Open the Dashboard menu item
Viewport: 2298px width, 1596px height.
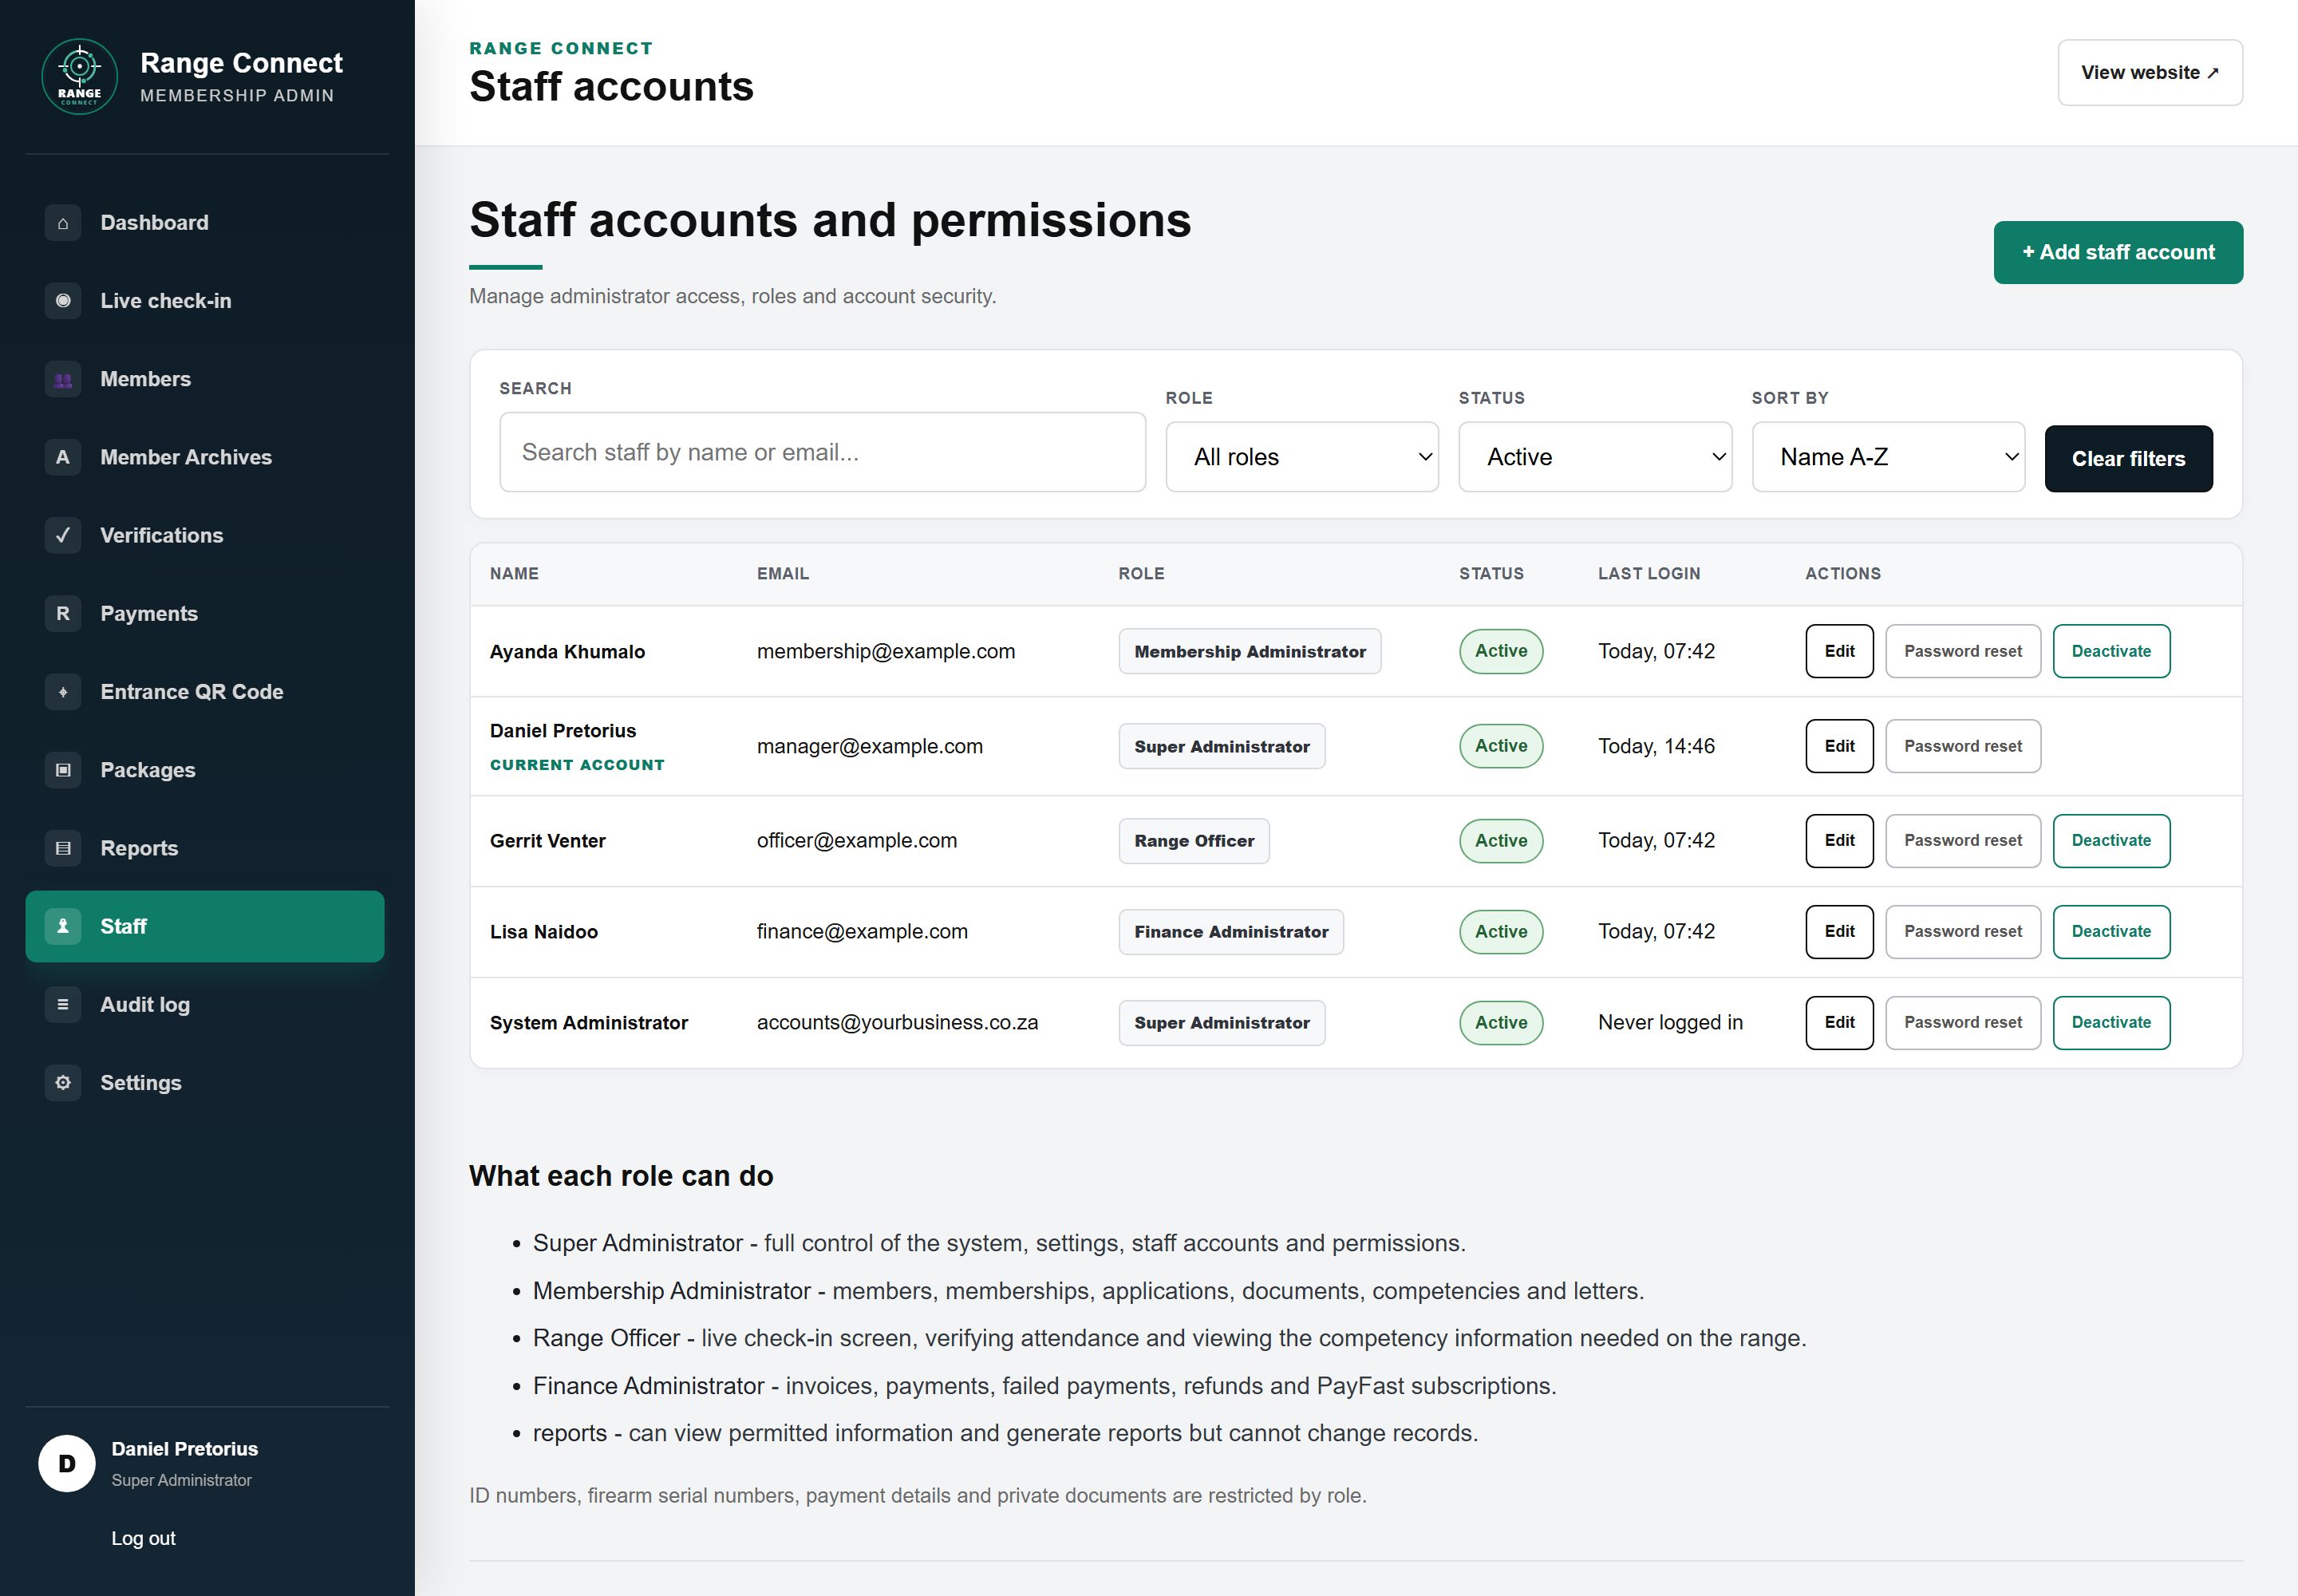[205, 223]
